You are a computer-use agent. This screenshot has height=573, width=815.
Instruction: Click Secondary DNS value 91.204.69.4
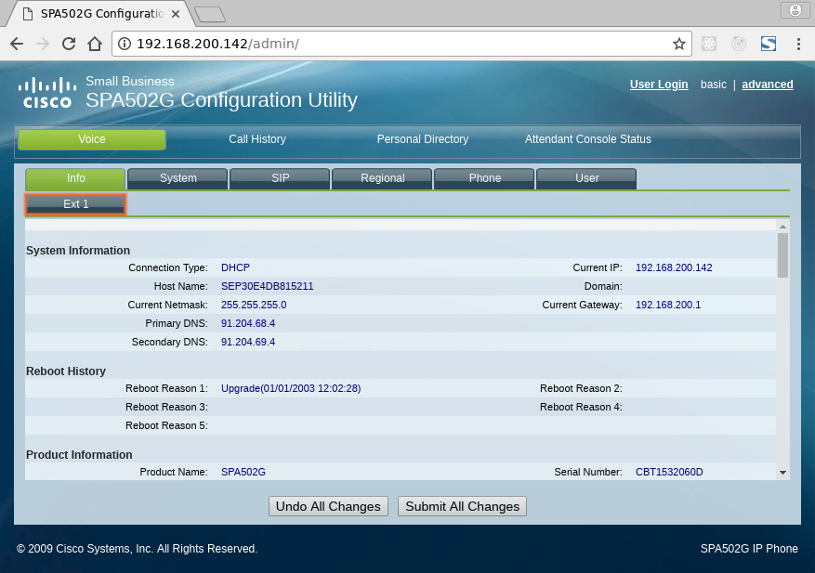(248, 342)
